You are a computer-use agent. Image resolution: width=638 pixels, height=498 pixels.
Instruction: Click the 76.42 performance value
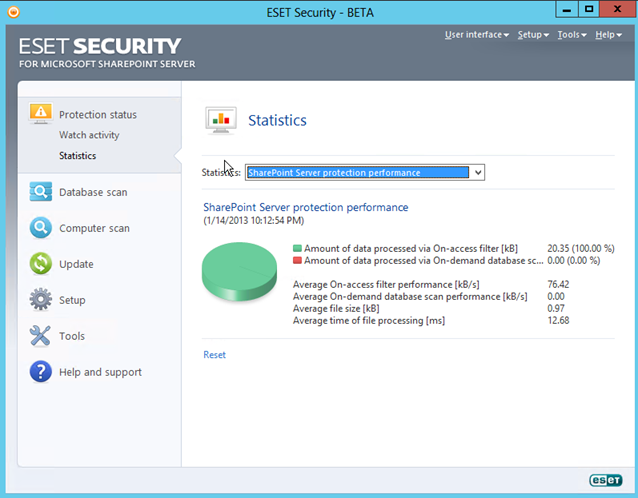click(x=558, y=284)
